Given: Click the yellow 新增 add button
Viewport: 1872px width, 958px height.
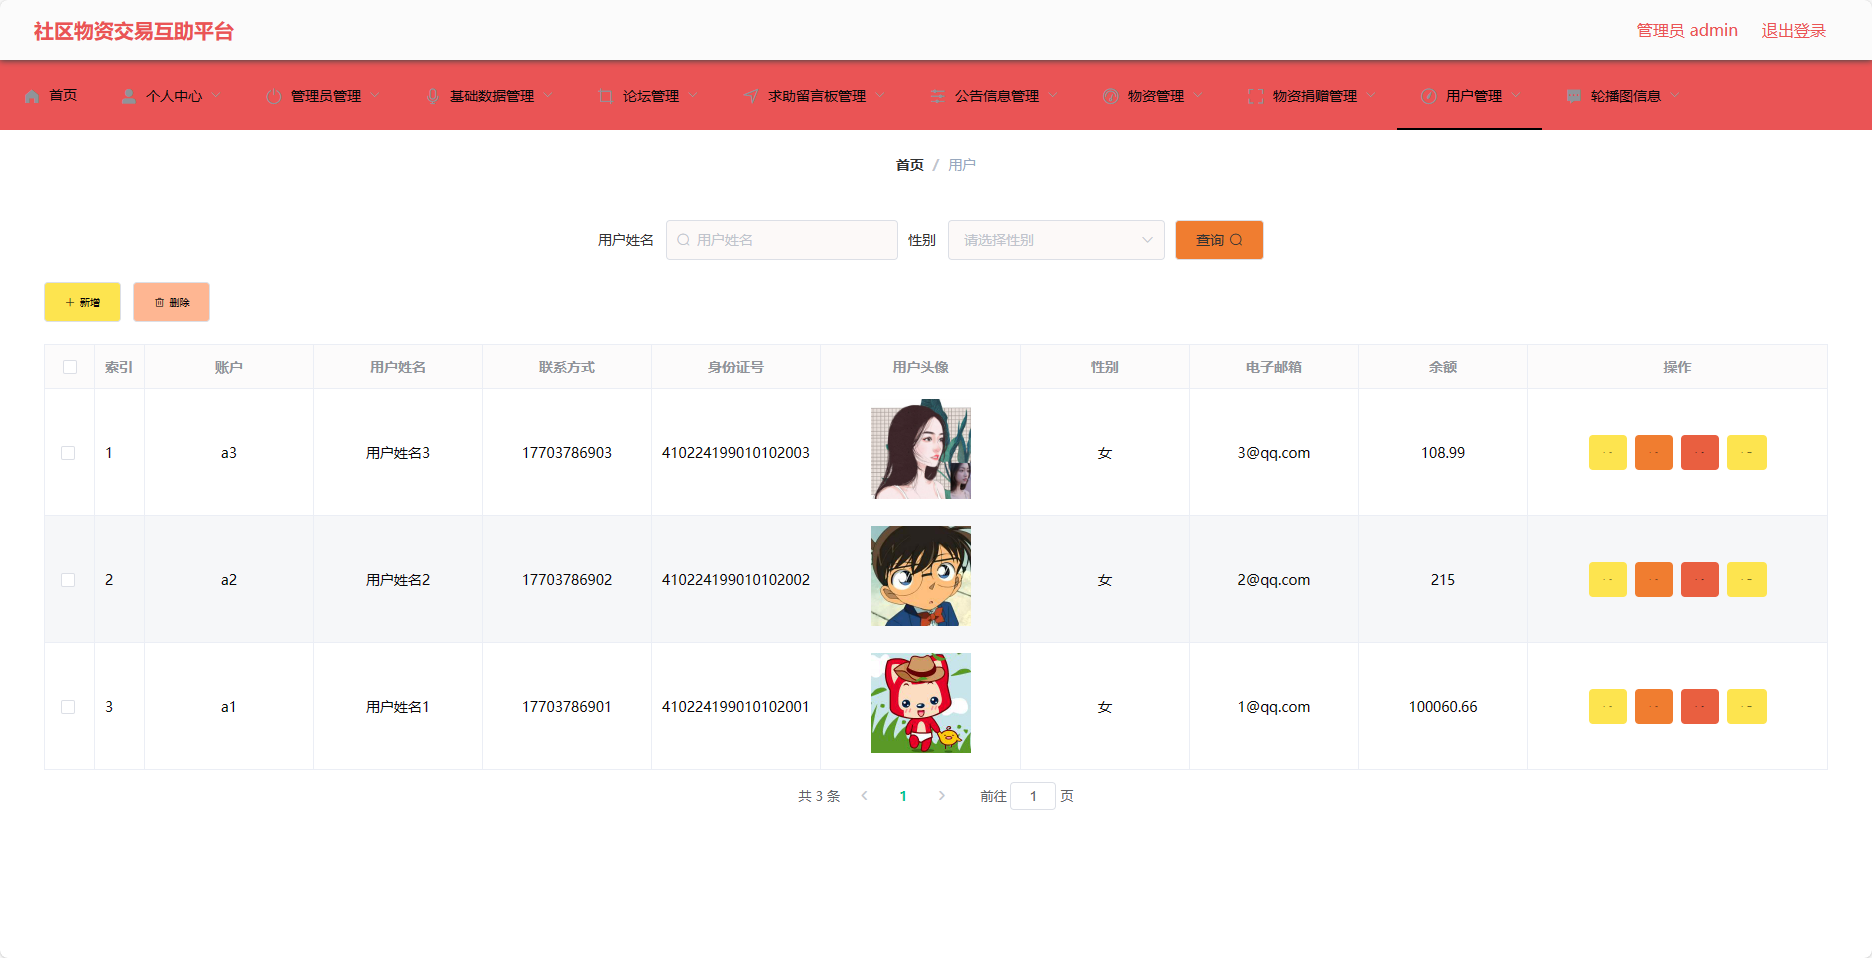Looking at the screenshot, I should (82, 302).
